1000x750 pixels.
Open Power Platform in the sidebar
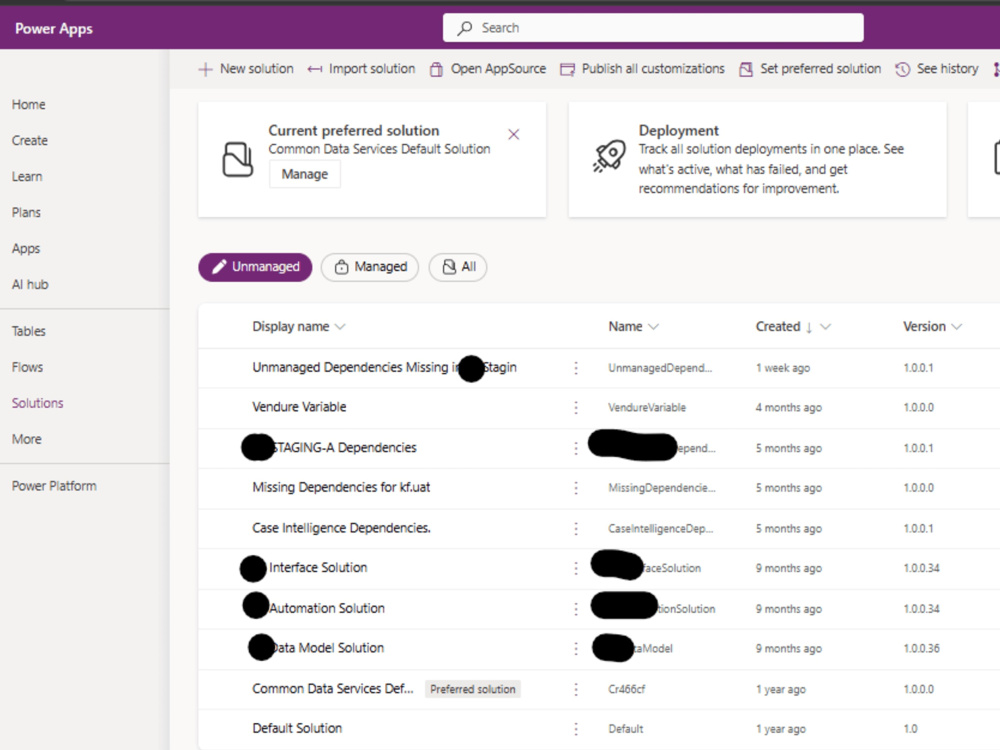pyautogui.click(x=54, y=486)
